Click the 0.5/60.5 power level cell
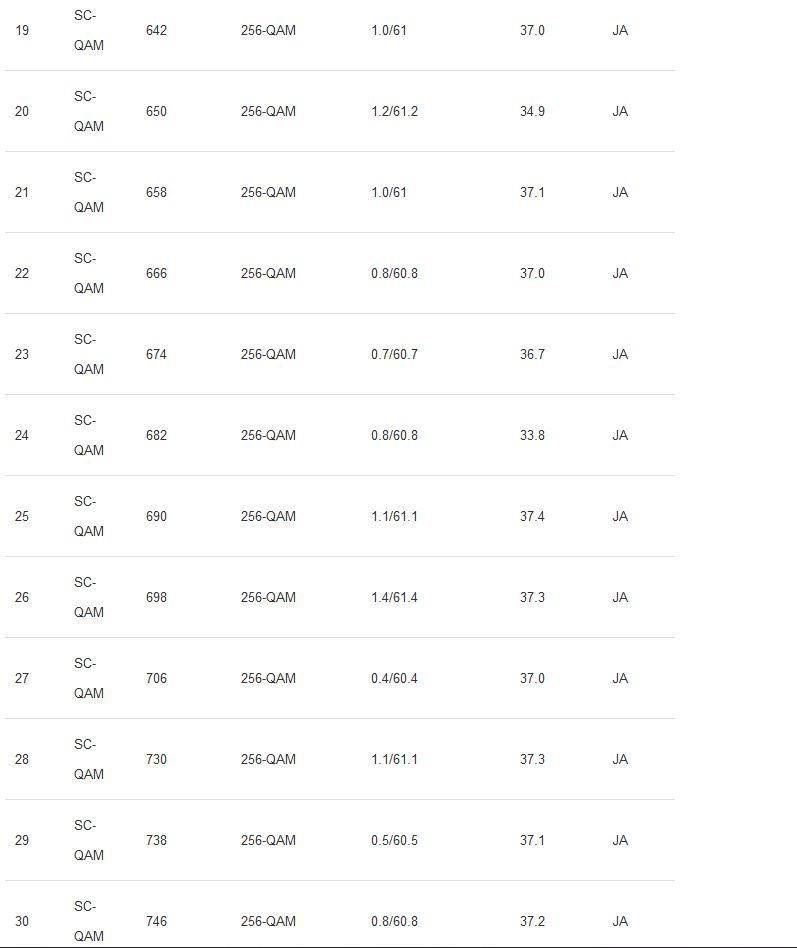The width and height of the screenshot is (797, 948). 394,840
